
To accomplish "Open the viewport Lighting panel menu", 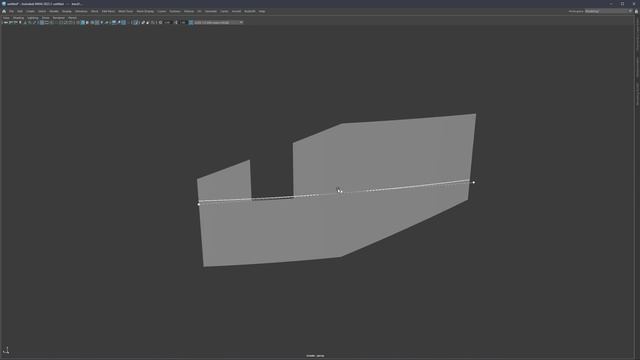I will 33,18.
